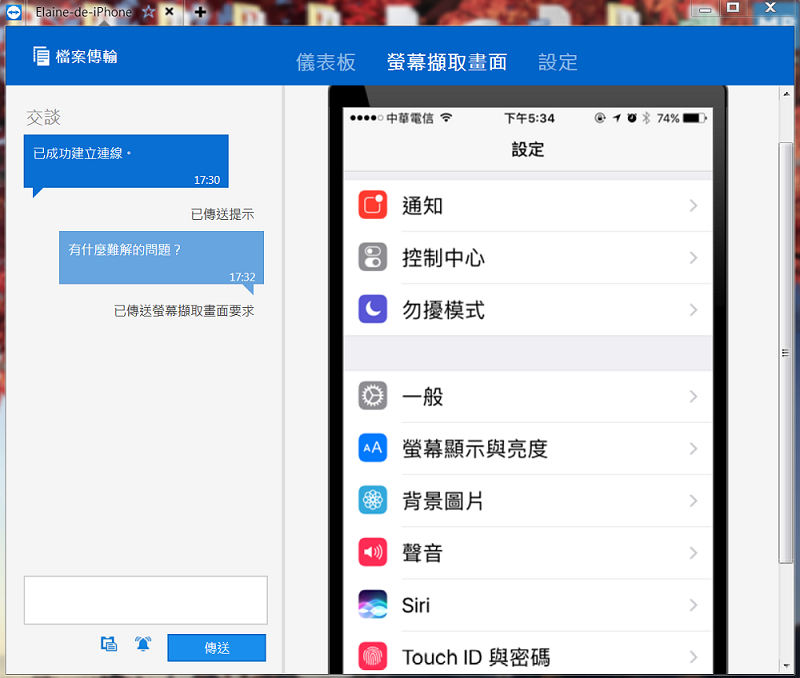Image resolution: width=800 pixels, height=678 pixels.
Task: Click the iPhone alarm clock status icon
Action: point(632,118)
